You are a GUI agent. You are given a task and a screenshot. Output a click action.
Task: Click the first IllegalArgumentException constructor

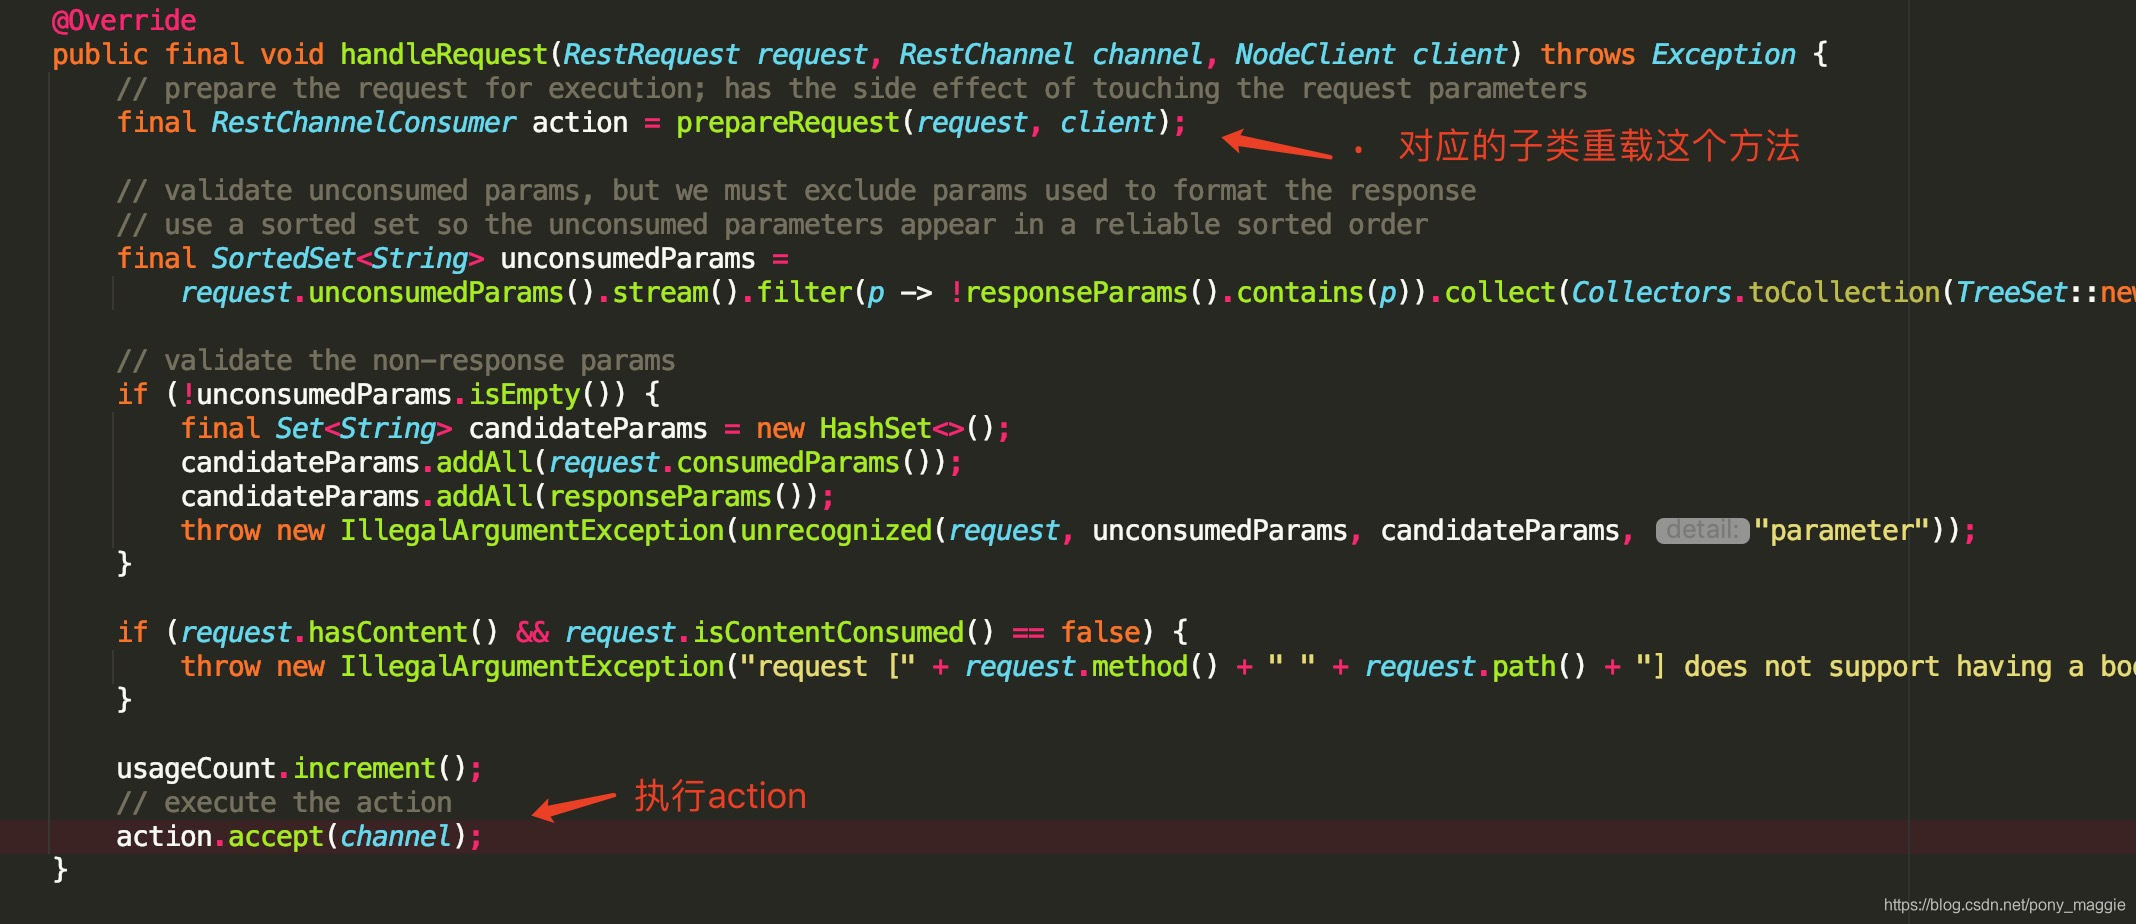pos(532,530)
